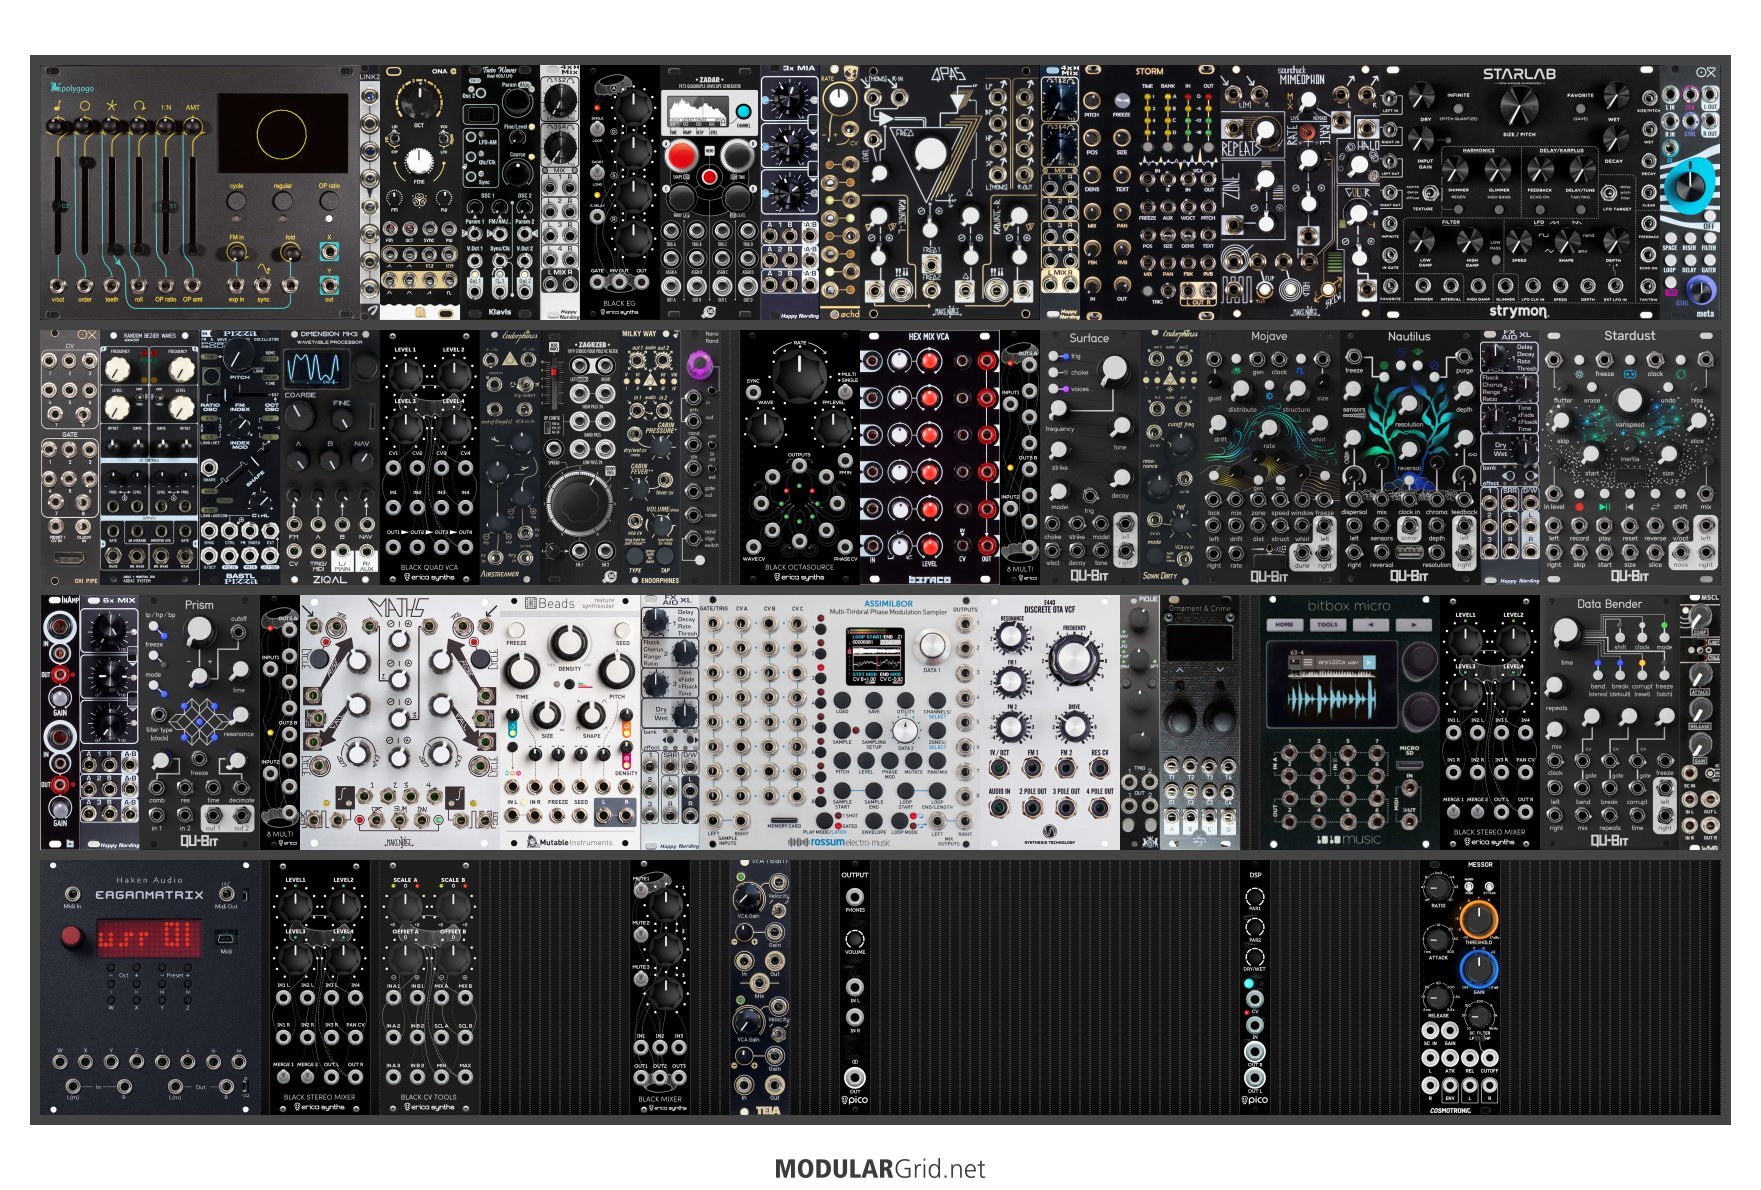The image size is (1761, 1190).
Task: Click the bitbox micro TOOLS button
Action: (x=1327, y=624)
